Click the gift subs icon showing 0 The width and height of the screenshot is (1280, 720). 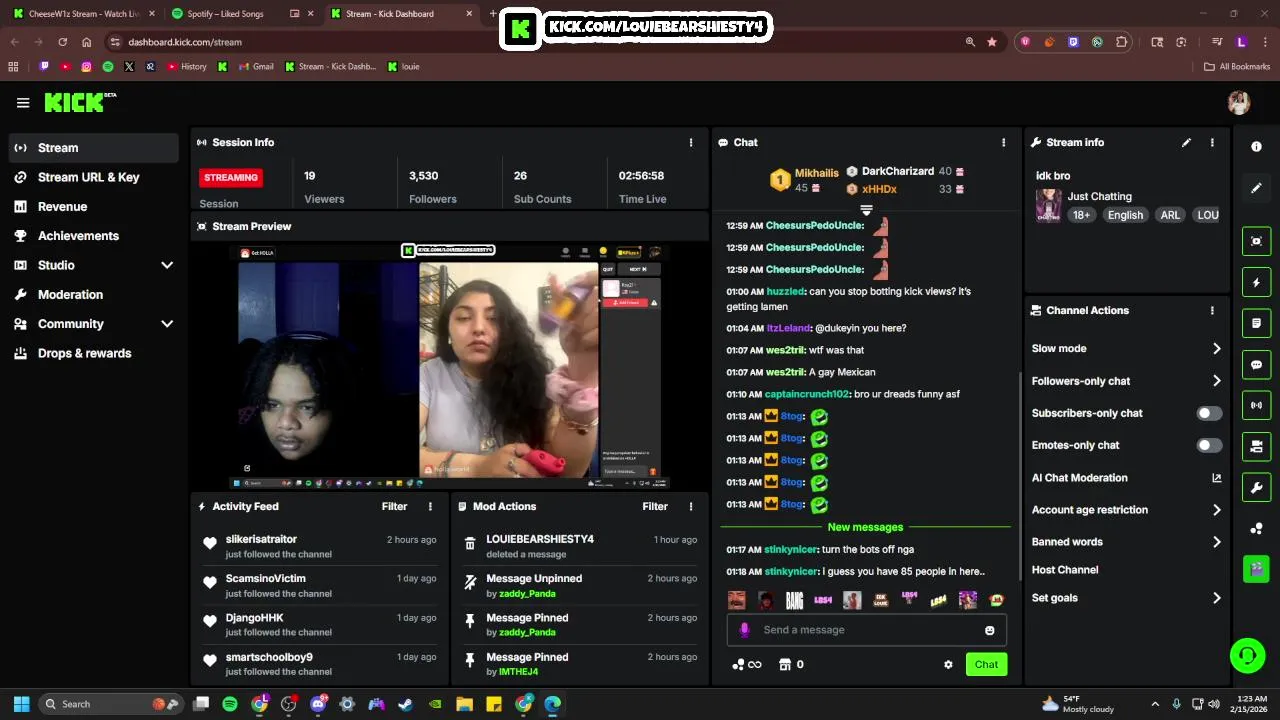pyautogui.click(x=791, y=664)
